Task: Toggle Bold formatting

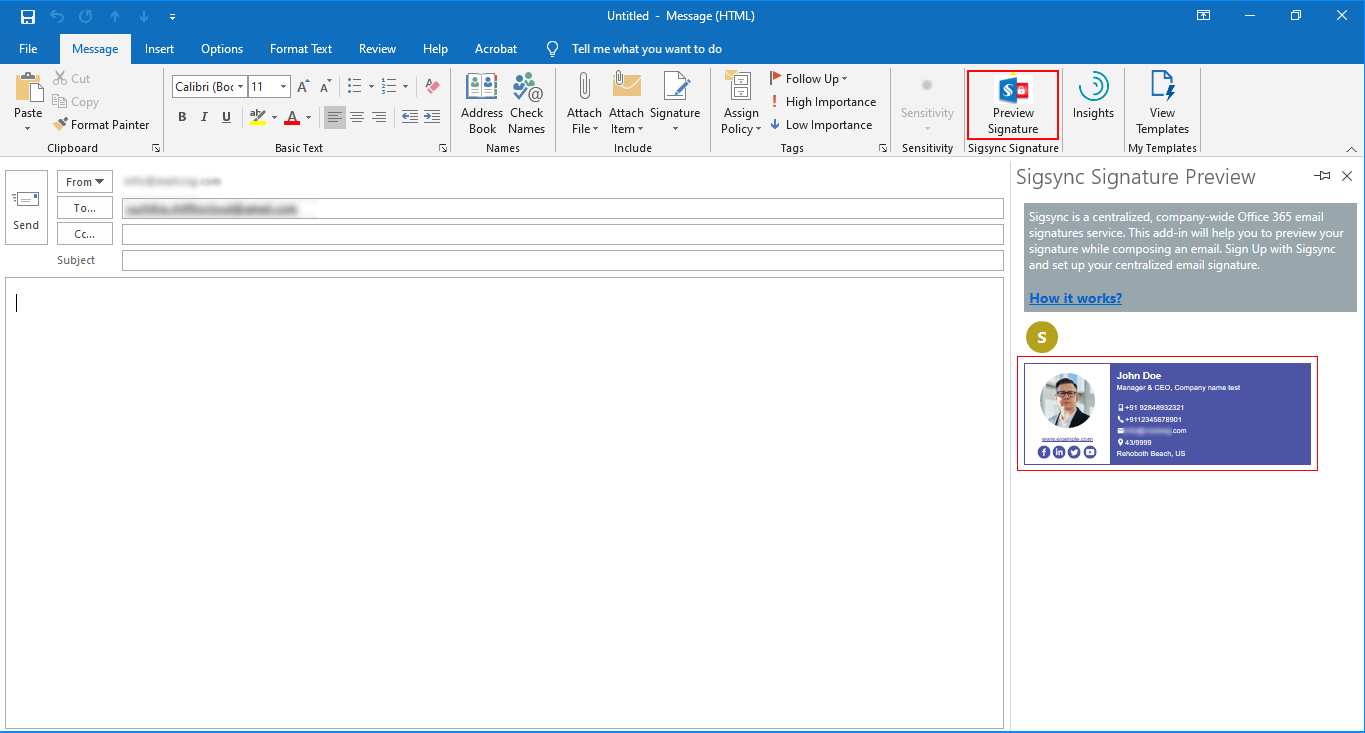Action: (x=182, y=118)
